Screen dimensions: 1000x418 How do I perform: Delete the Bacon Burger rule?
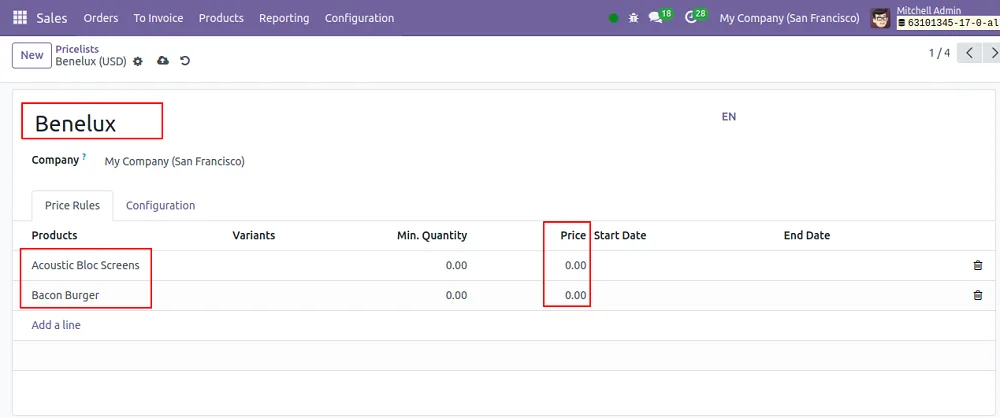coord(978,295)
